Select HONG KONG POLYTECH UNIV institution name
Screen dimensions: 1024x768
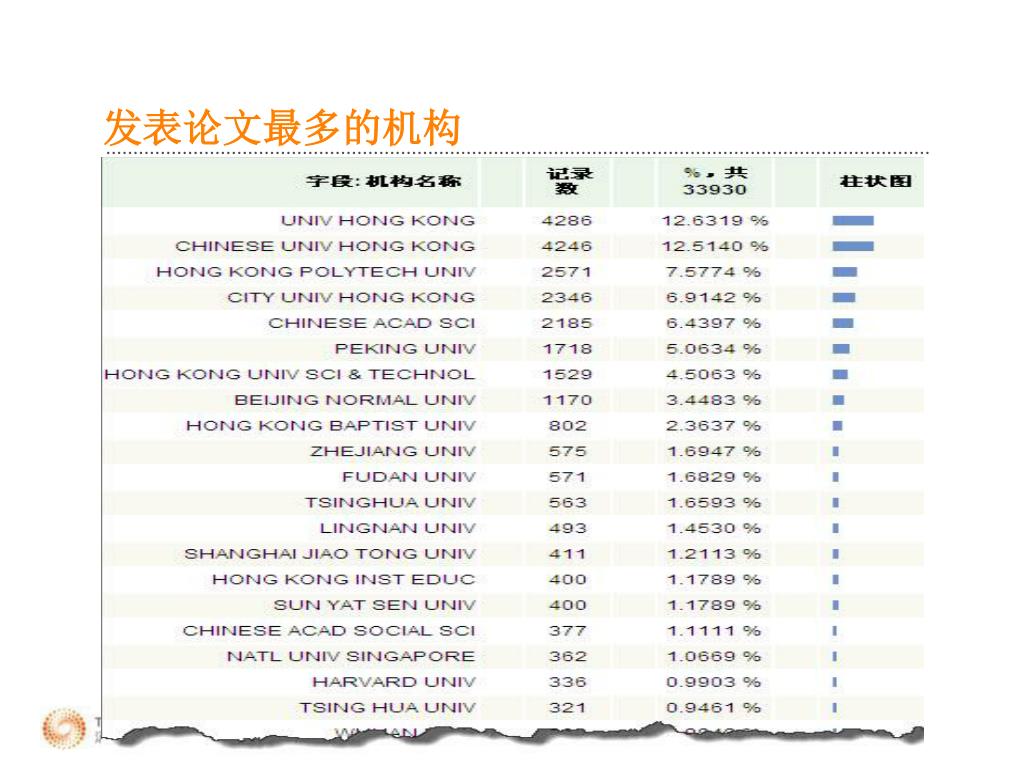[x=315, y=272]
